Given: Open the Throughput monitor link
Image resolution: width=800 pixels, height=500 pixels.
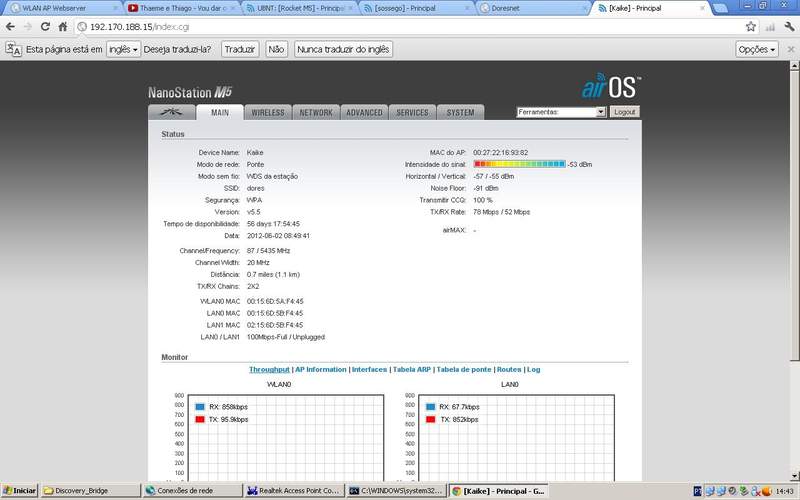Looking at the screenshot, I should point(269,369).
